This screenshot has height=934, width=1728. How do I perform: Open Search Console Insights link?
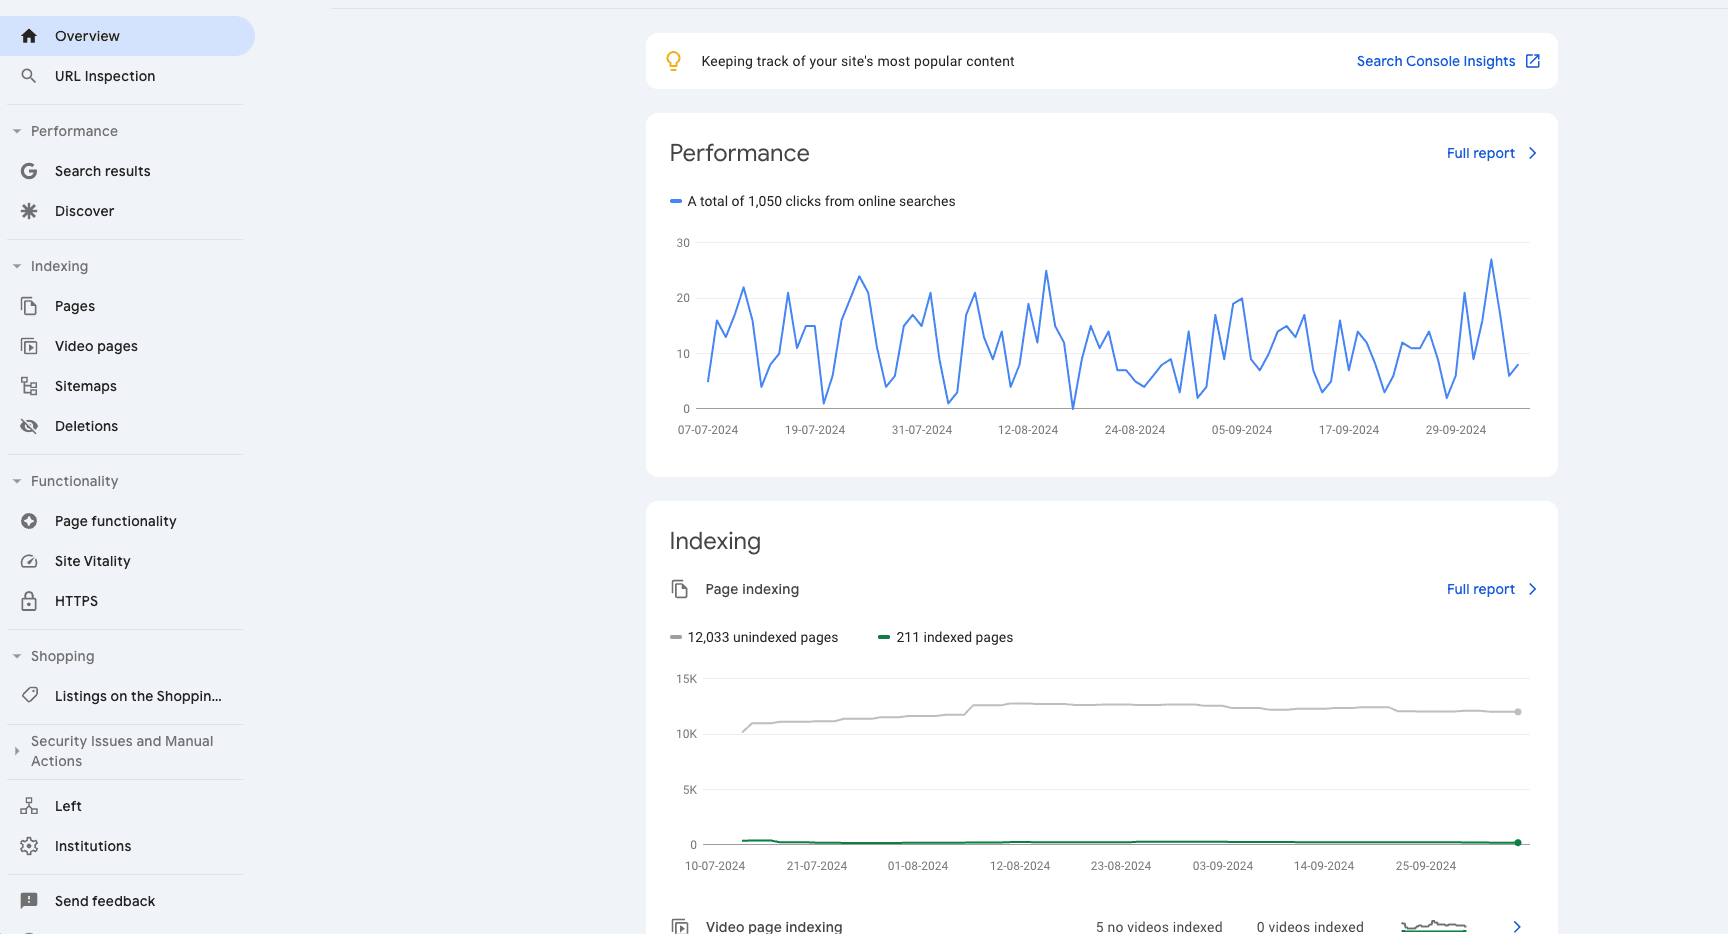(x=1447, y=61)
